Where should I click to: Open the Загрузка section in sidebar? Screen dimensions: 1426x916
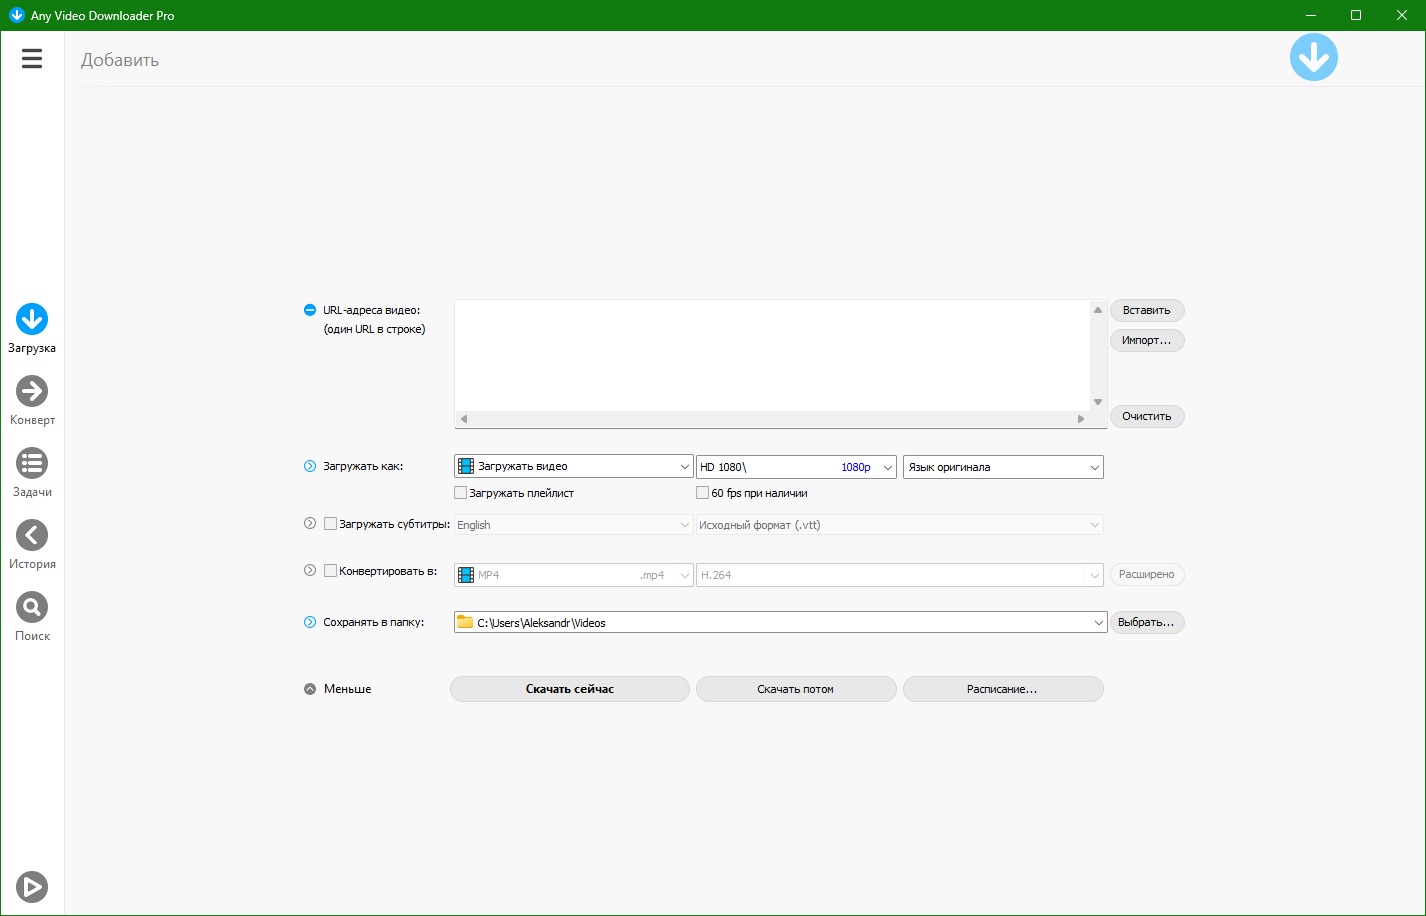point(32,320)
